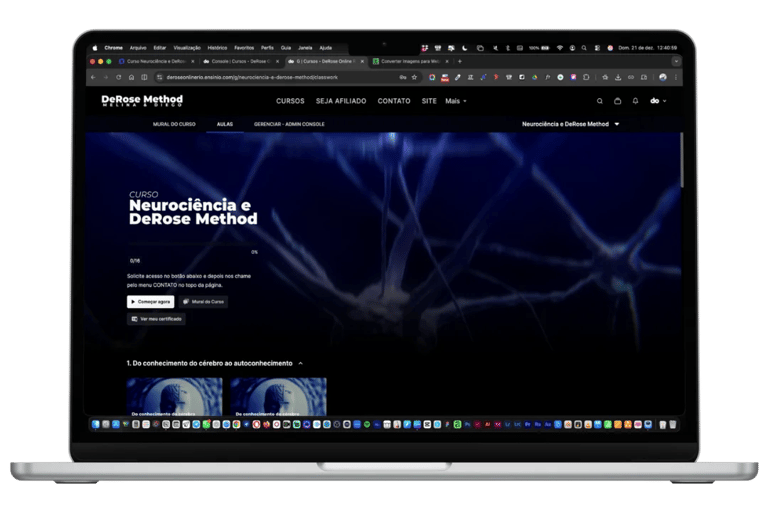Open the new tab plus button
Screen dimensions: 768x512
click(x=459, y=61)
